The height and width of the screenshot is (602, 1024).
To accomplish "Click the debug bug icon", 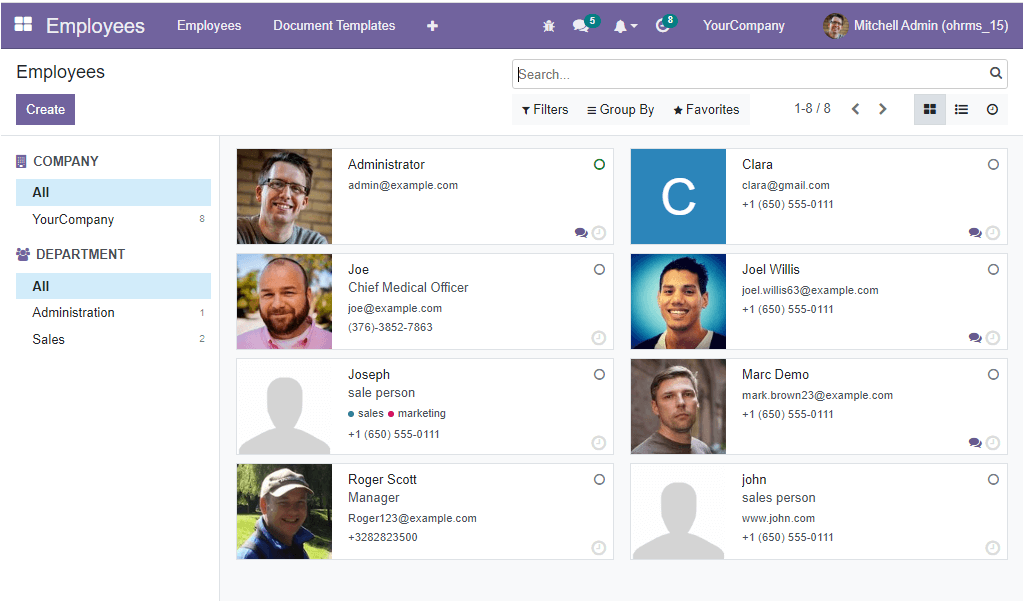I will coord(548,26).
